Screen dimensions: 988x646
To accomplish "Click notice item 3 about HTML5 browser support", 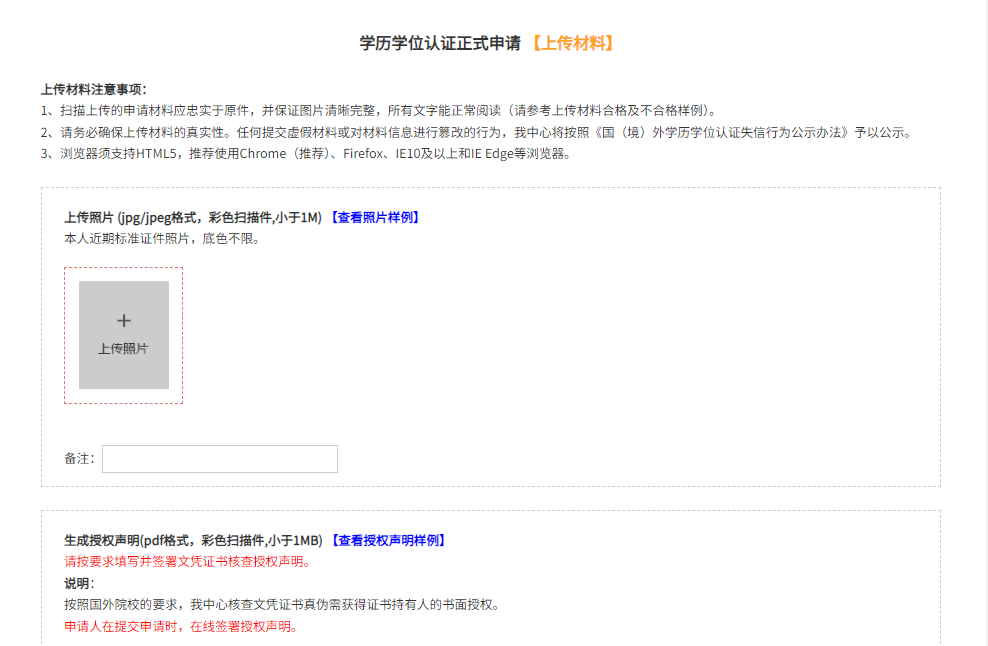I will pyautogui.click(x=306, y=154).
